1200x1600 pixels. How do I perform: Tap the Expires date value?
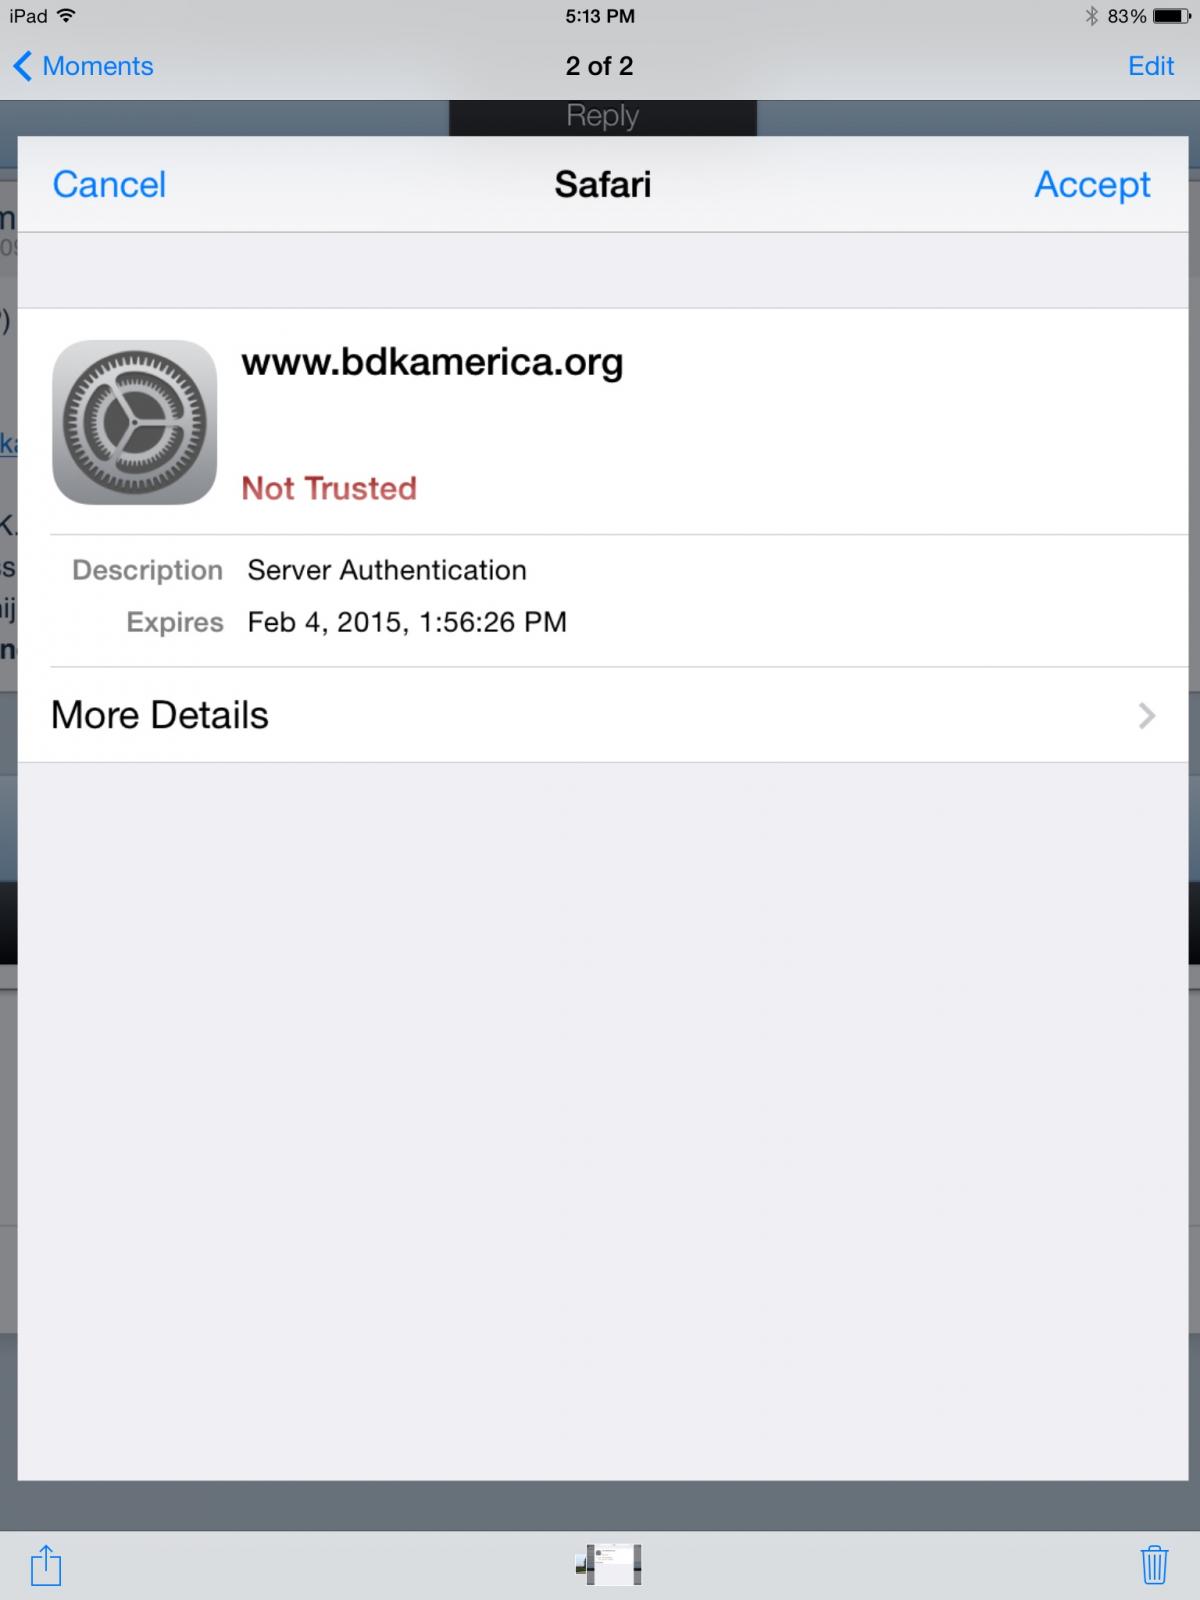(x=407, y=622)
